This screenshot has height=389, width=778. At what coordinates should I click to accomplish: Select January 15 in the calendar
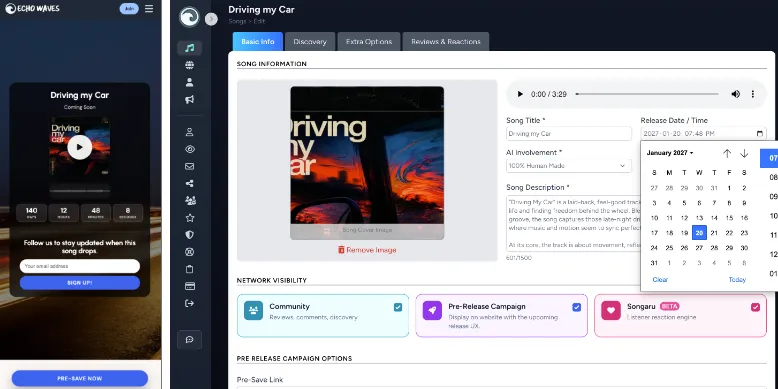coord(729,218)
